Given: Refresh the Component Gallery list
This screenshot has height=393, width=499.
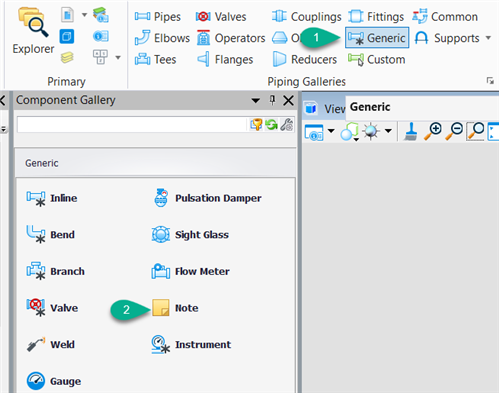Looking at the screenshot, I should pos(271,125).
